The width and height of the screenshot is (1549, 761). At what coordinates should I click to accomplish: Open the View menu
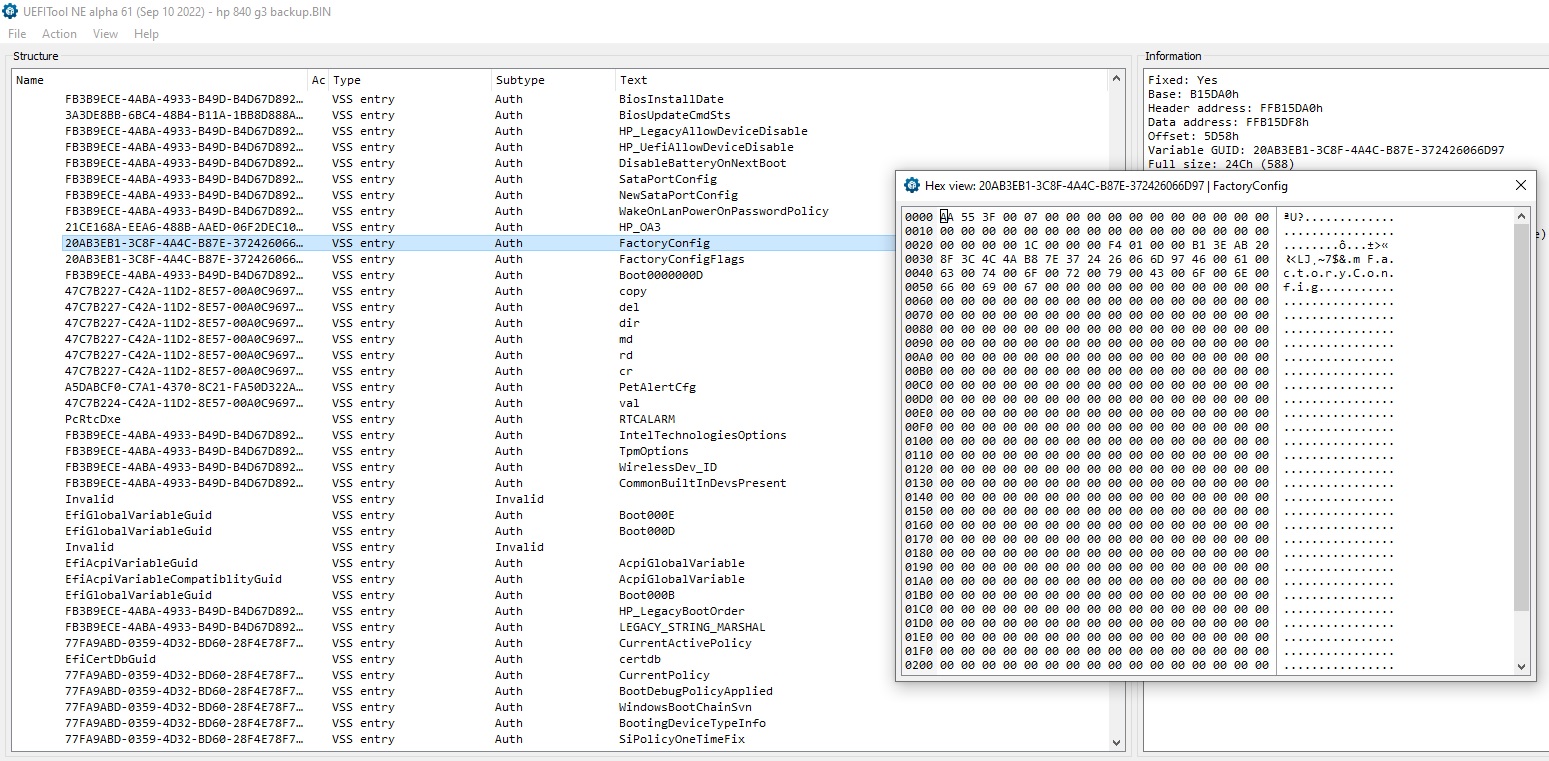105,34
